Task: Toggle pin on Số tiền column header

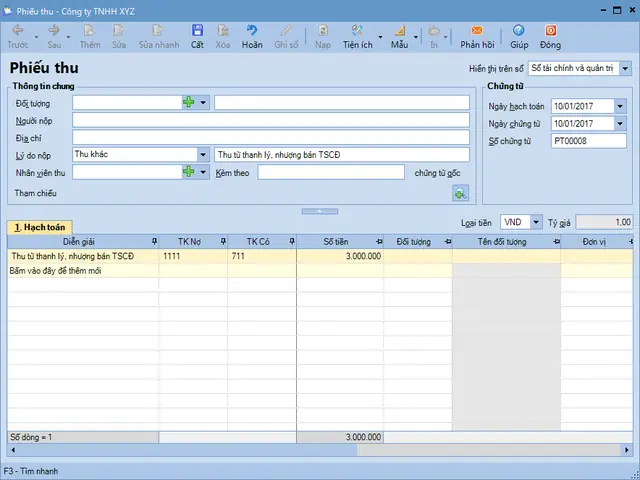Action: coord(378,241)
